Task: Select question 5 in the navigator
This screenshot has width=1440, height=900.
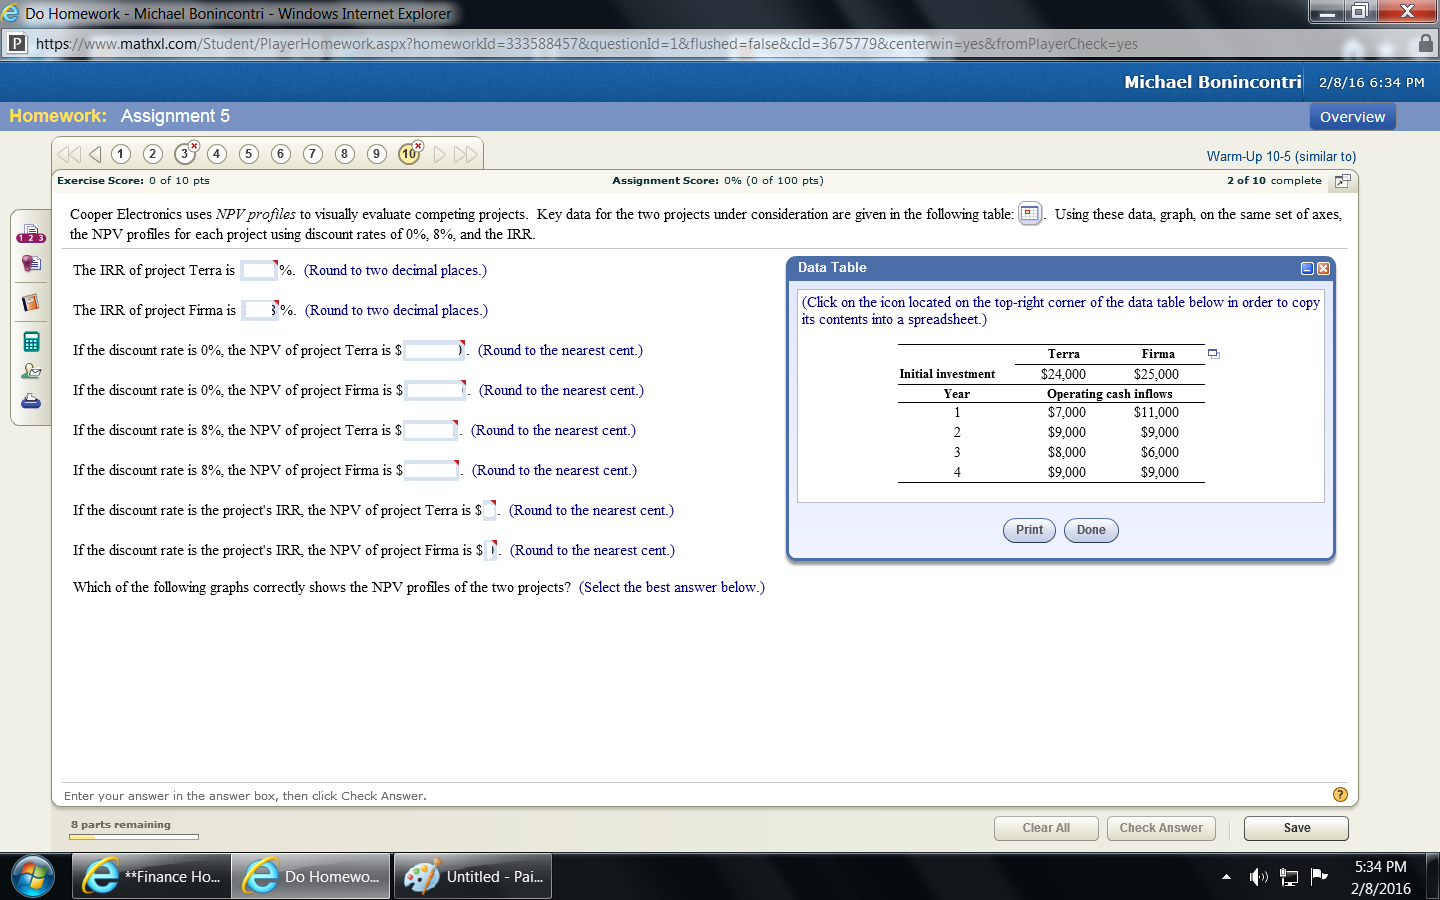Action: 248,155
